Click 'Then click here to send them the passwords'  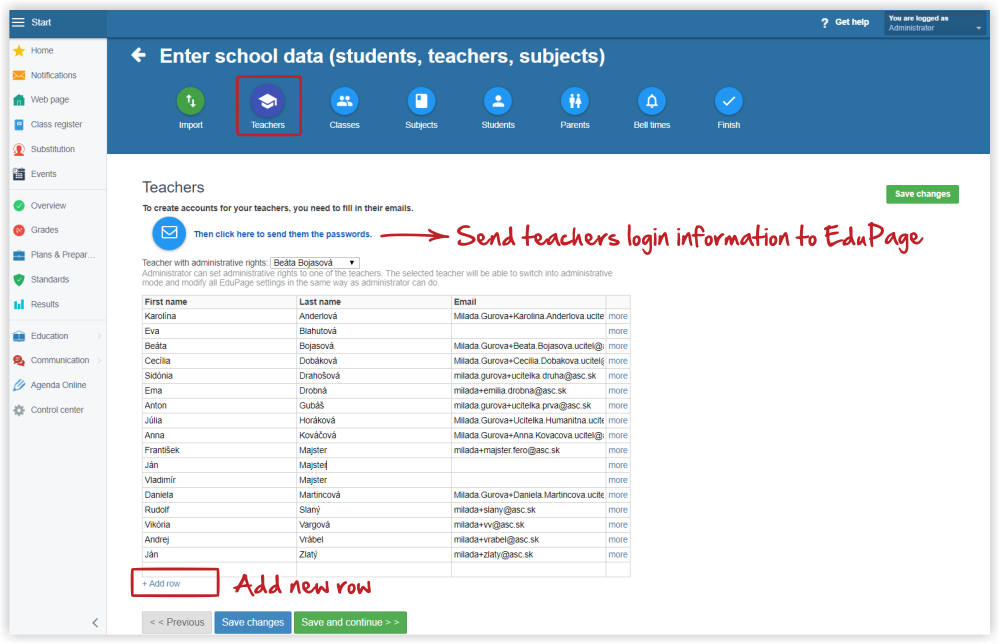pyautogui.click(x=283, y=234)
